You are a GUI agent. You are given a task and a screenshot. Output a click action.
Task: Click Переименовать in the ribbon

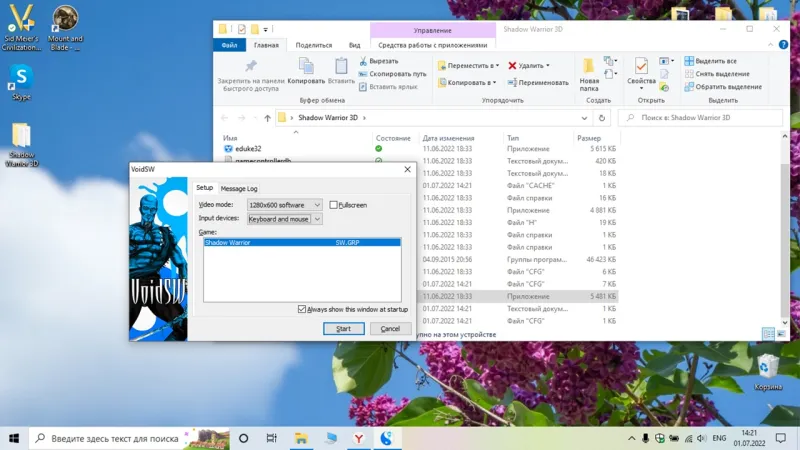point(538,82)
